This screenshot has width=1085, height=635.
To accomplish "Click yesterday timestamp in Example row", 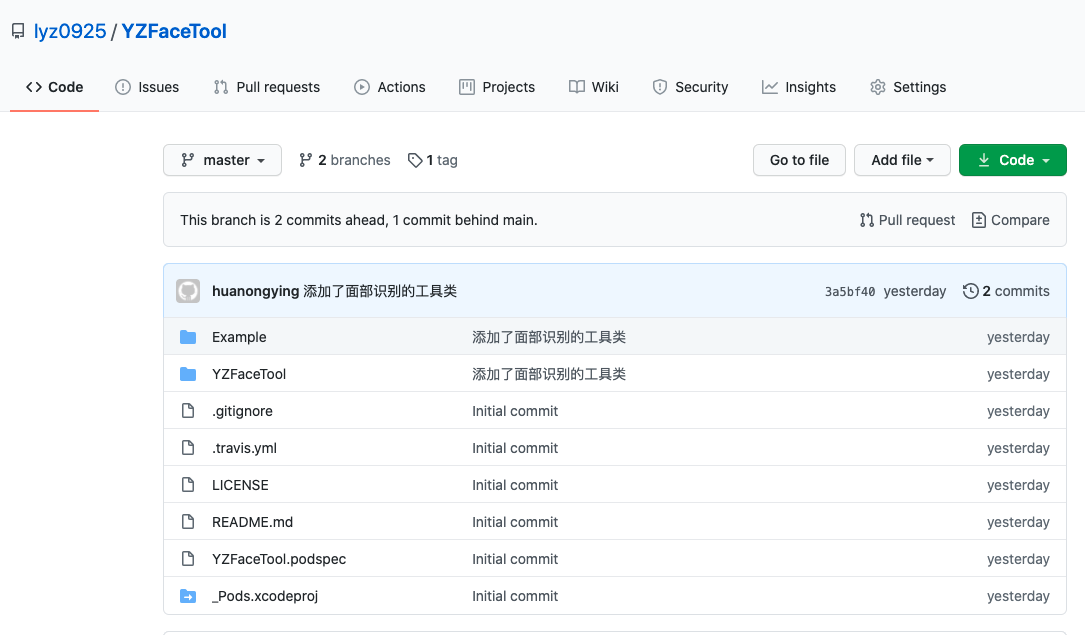I will [x=1018, y=337].
